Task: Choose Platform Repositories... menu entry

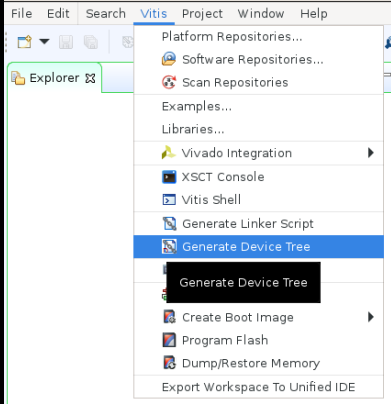Action: point(258,37)
